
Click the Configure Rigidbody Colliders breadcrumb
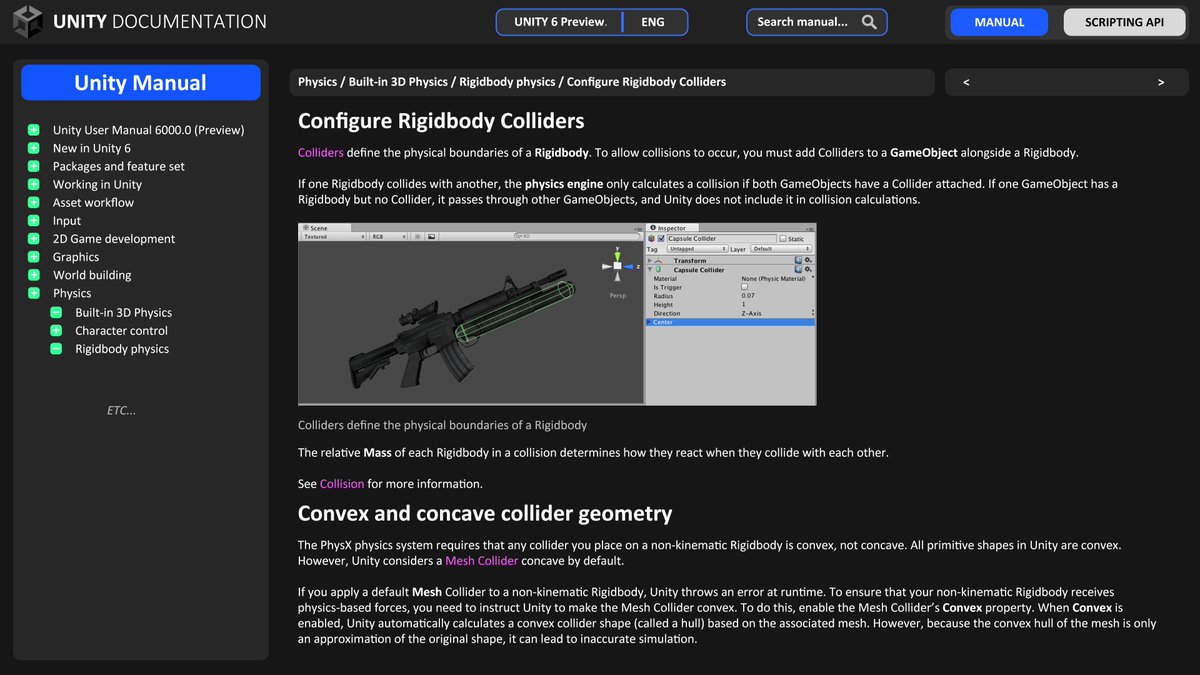click(646, 82)
